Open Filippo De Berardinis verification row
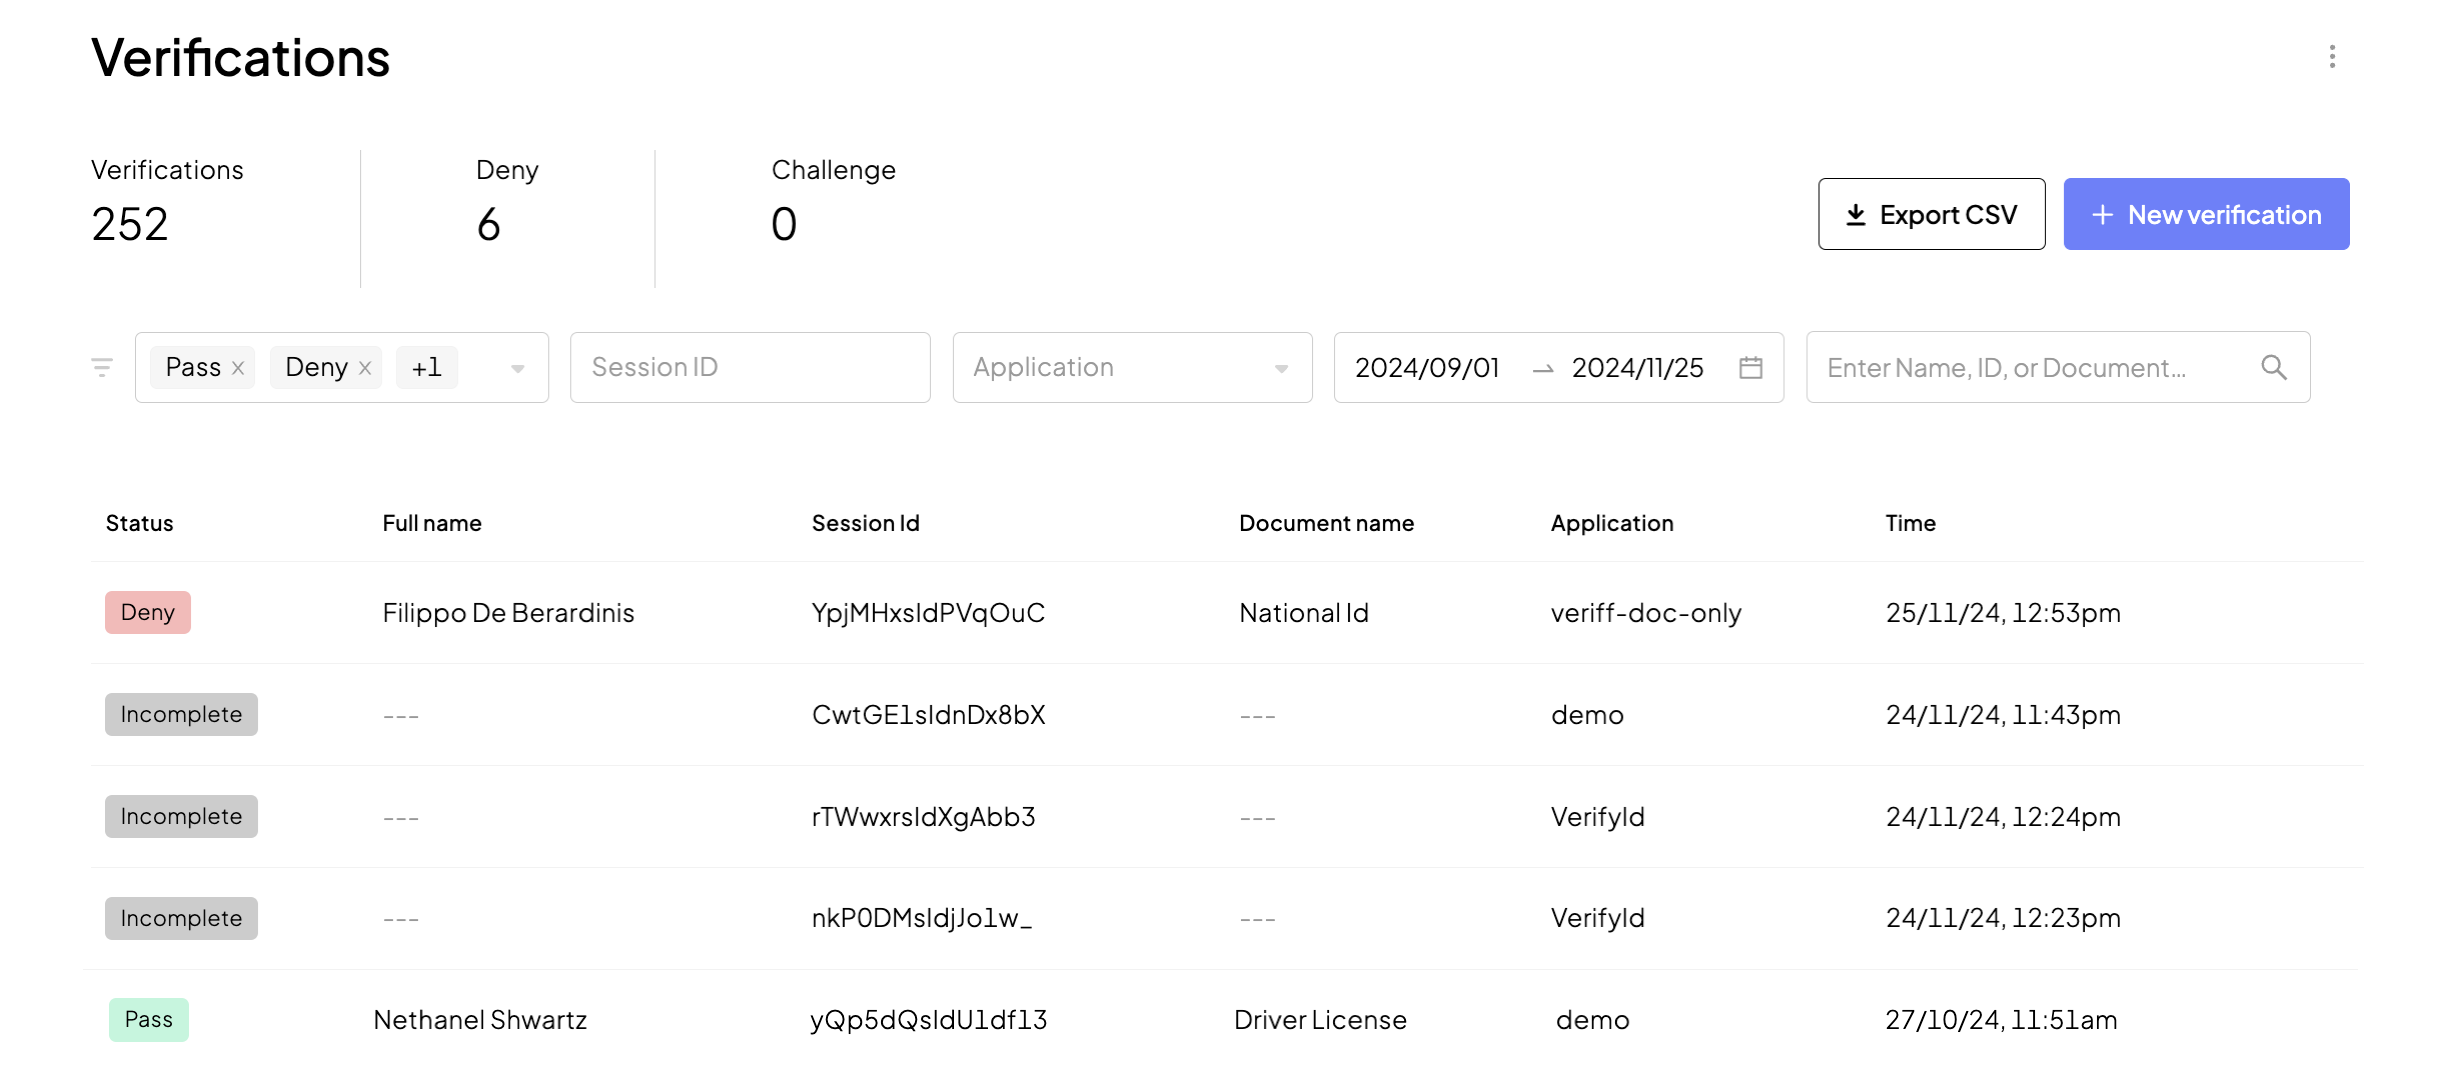This screenshot has width=2446, height=1068. click(508, 613)
